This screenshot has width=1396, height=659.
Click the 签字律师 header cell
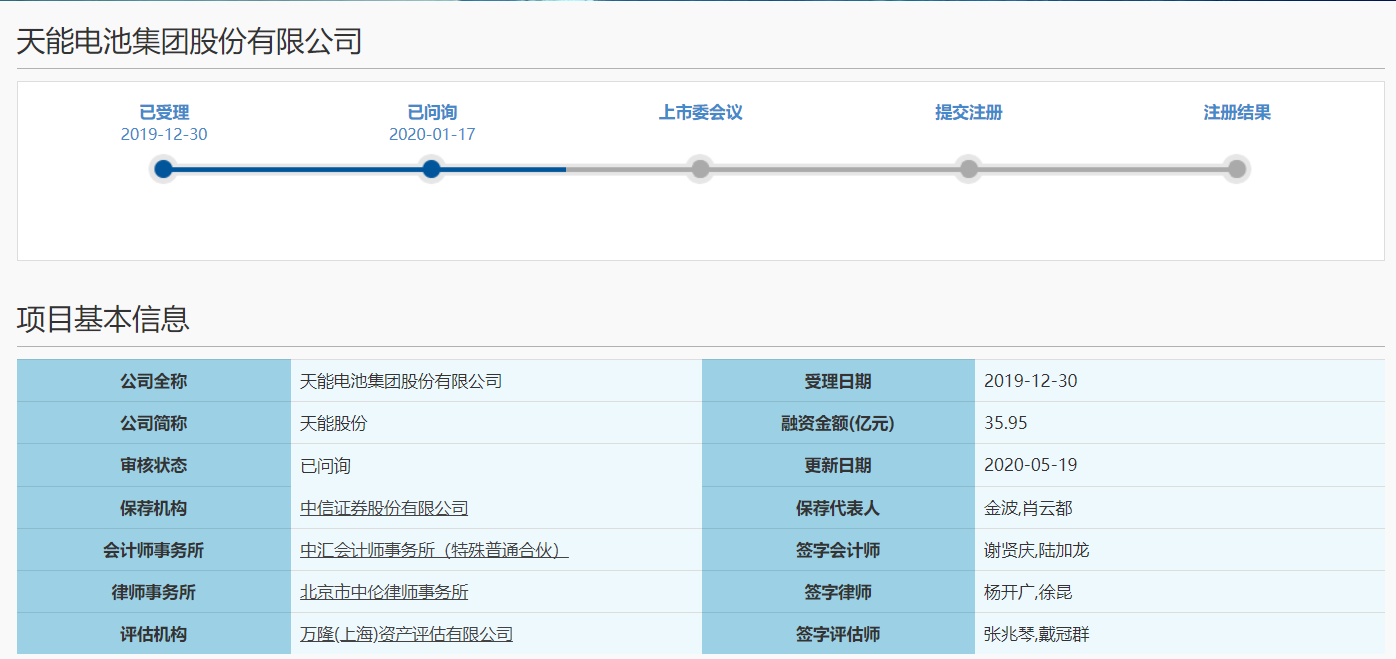click(838, 592)
